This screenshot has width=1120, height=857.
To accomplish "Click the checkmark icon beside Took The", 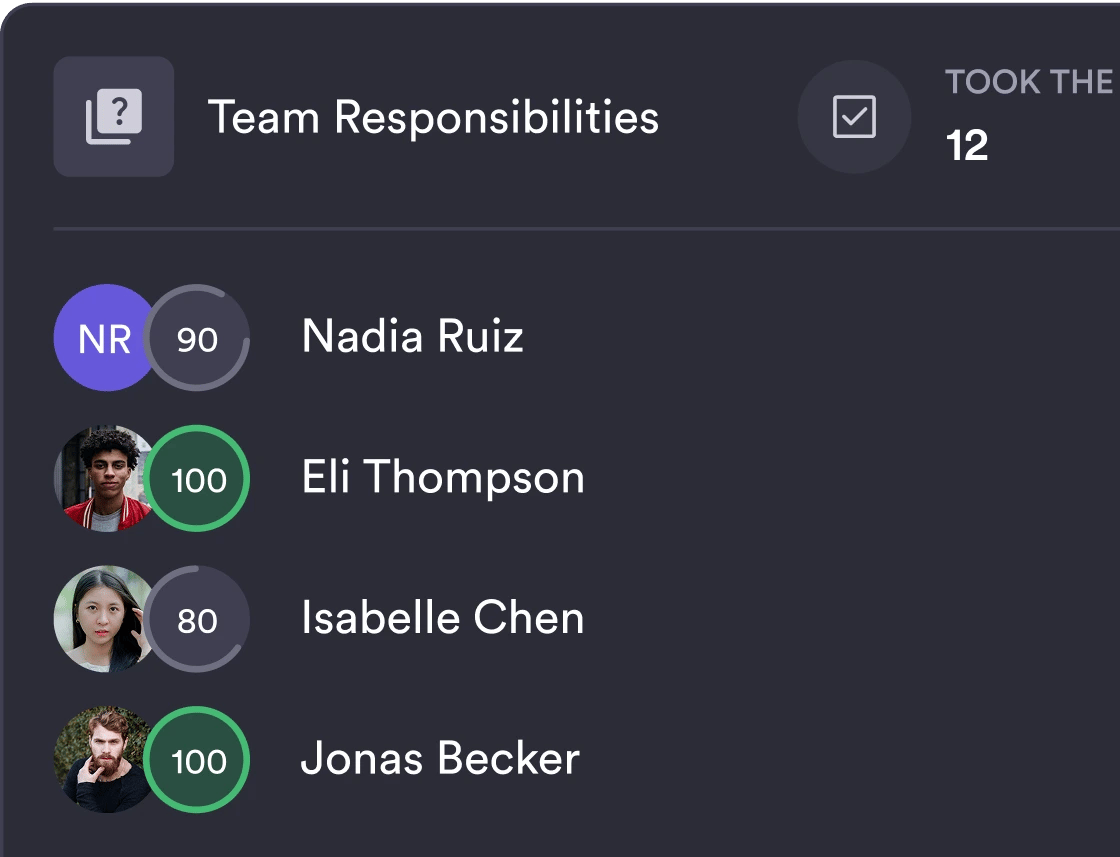I will click(x=854, y=117).
